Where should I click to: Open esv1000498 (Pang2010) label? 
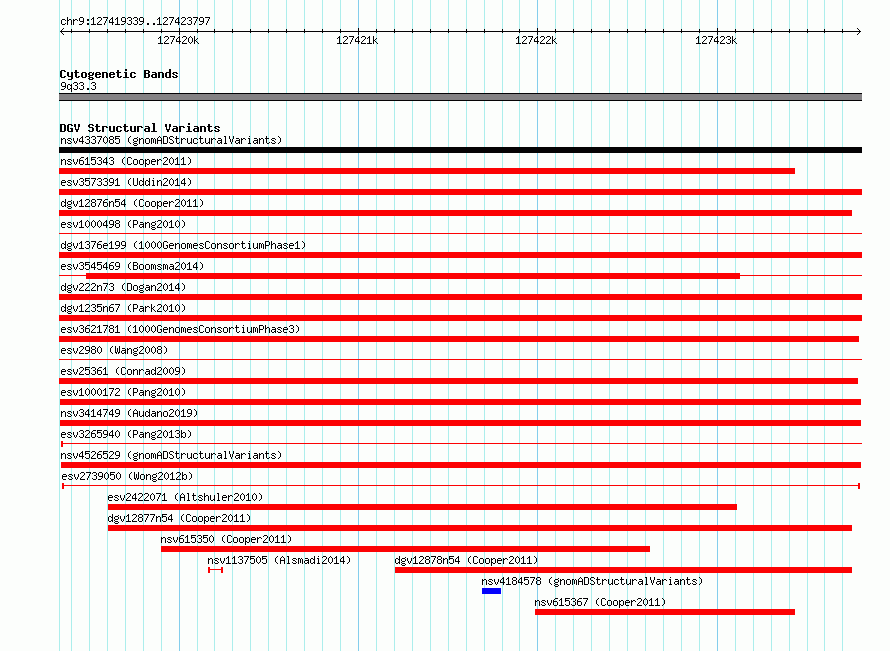coord(123,224)
